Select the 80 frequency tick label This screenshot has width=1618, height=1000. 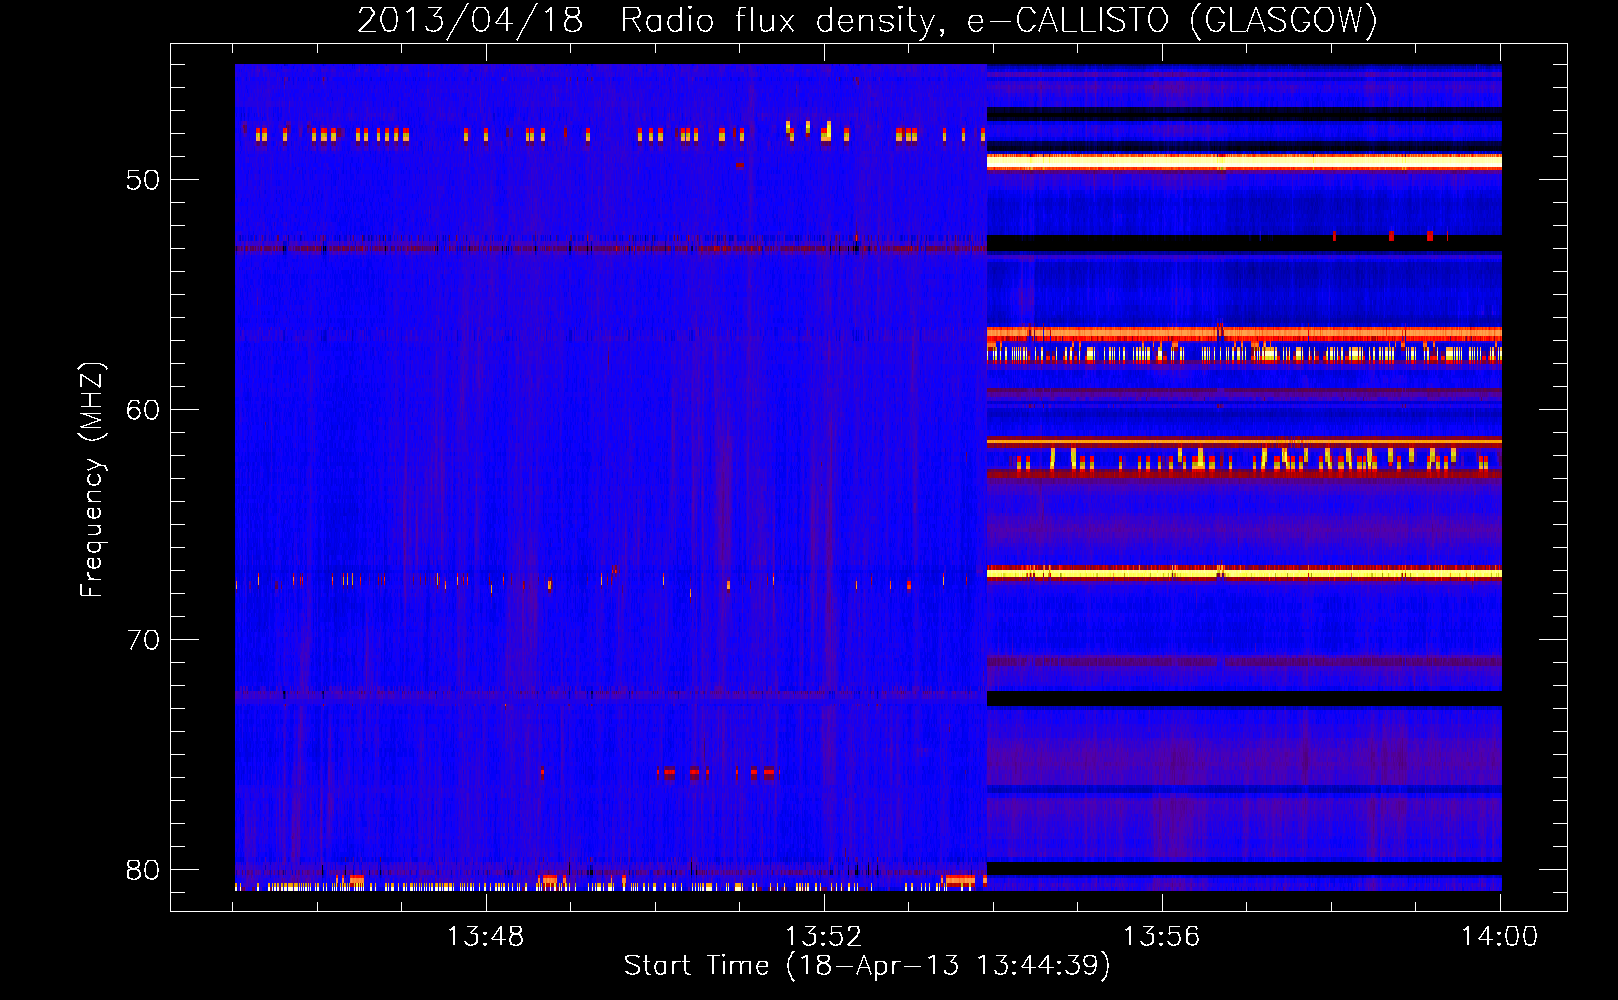coord(143,870)
